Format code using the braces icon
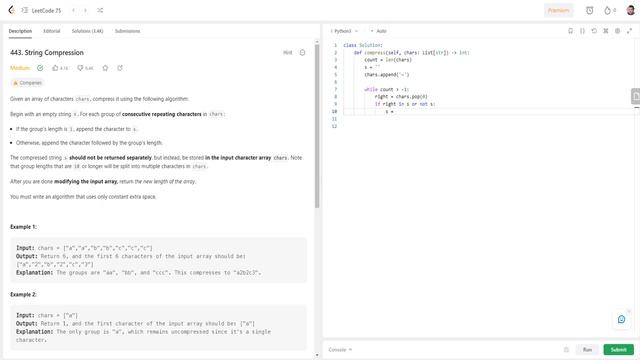Viewport: 640px width, 360px height. tap(582, 31)
